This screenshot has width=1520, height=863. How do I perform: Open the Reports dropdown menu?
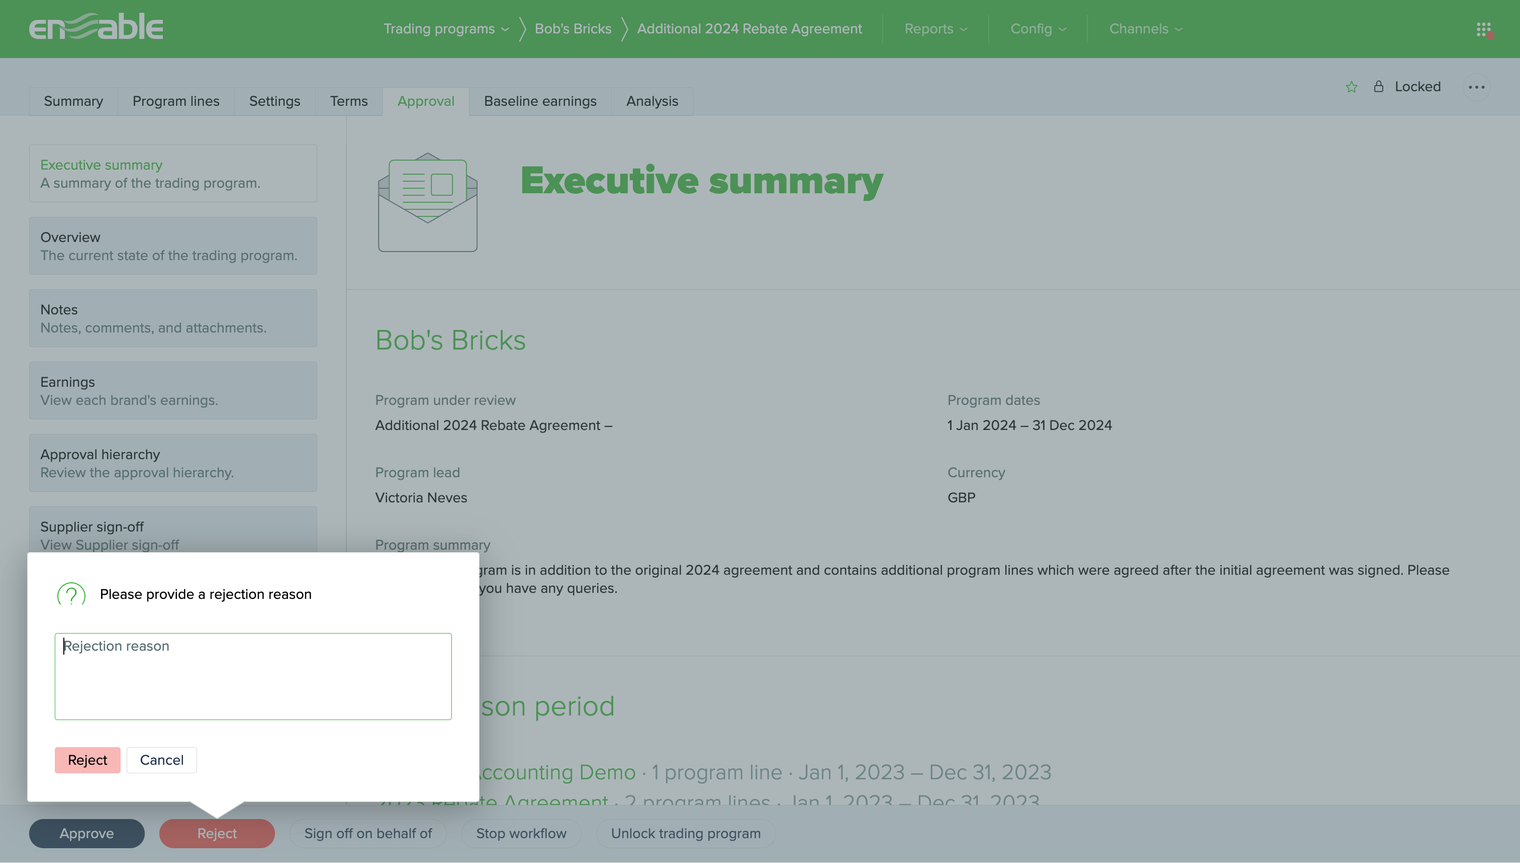tap(936, 29)
